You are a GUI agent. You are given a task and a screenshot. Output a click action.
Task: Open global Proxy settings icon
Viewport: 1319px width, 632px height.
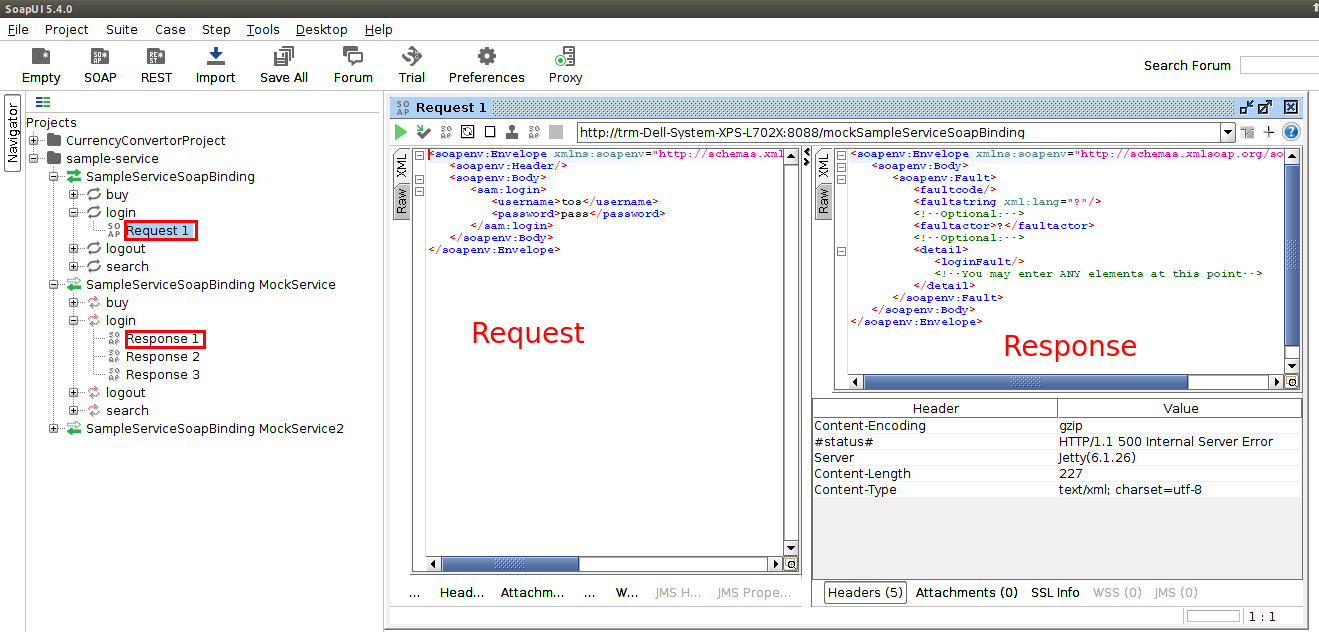[x=565, y=63]
